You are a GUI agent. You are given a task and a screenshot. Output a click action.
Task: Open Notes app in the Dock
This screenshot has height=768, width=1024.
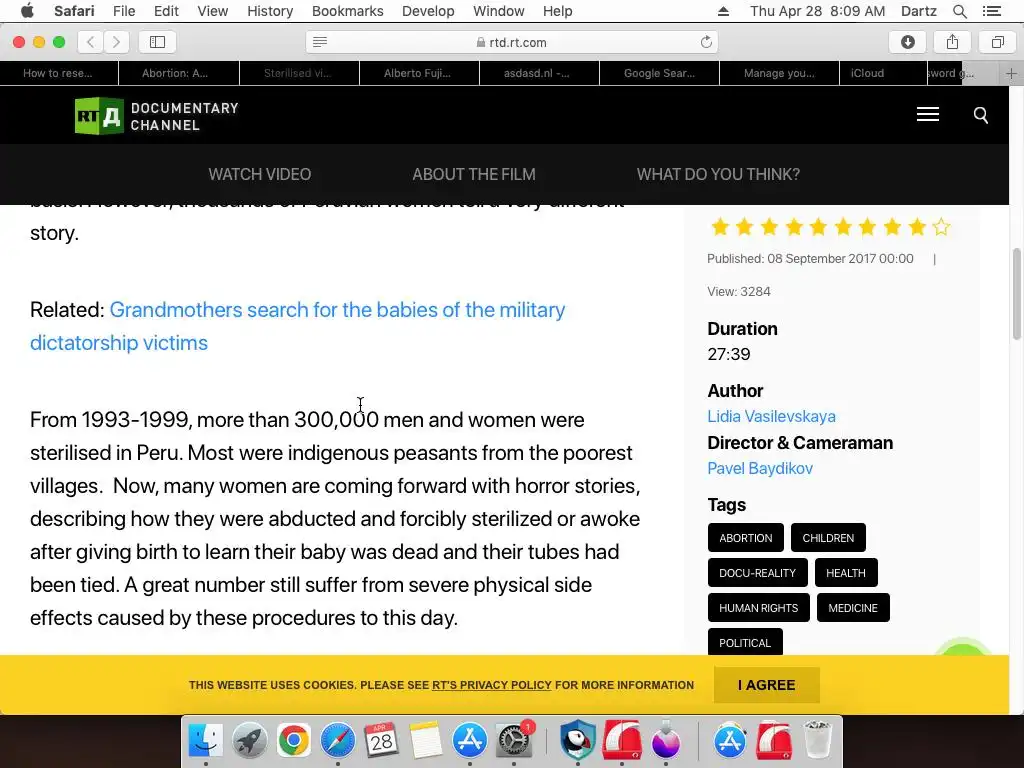pos(426,740)
